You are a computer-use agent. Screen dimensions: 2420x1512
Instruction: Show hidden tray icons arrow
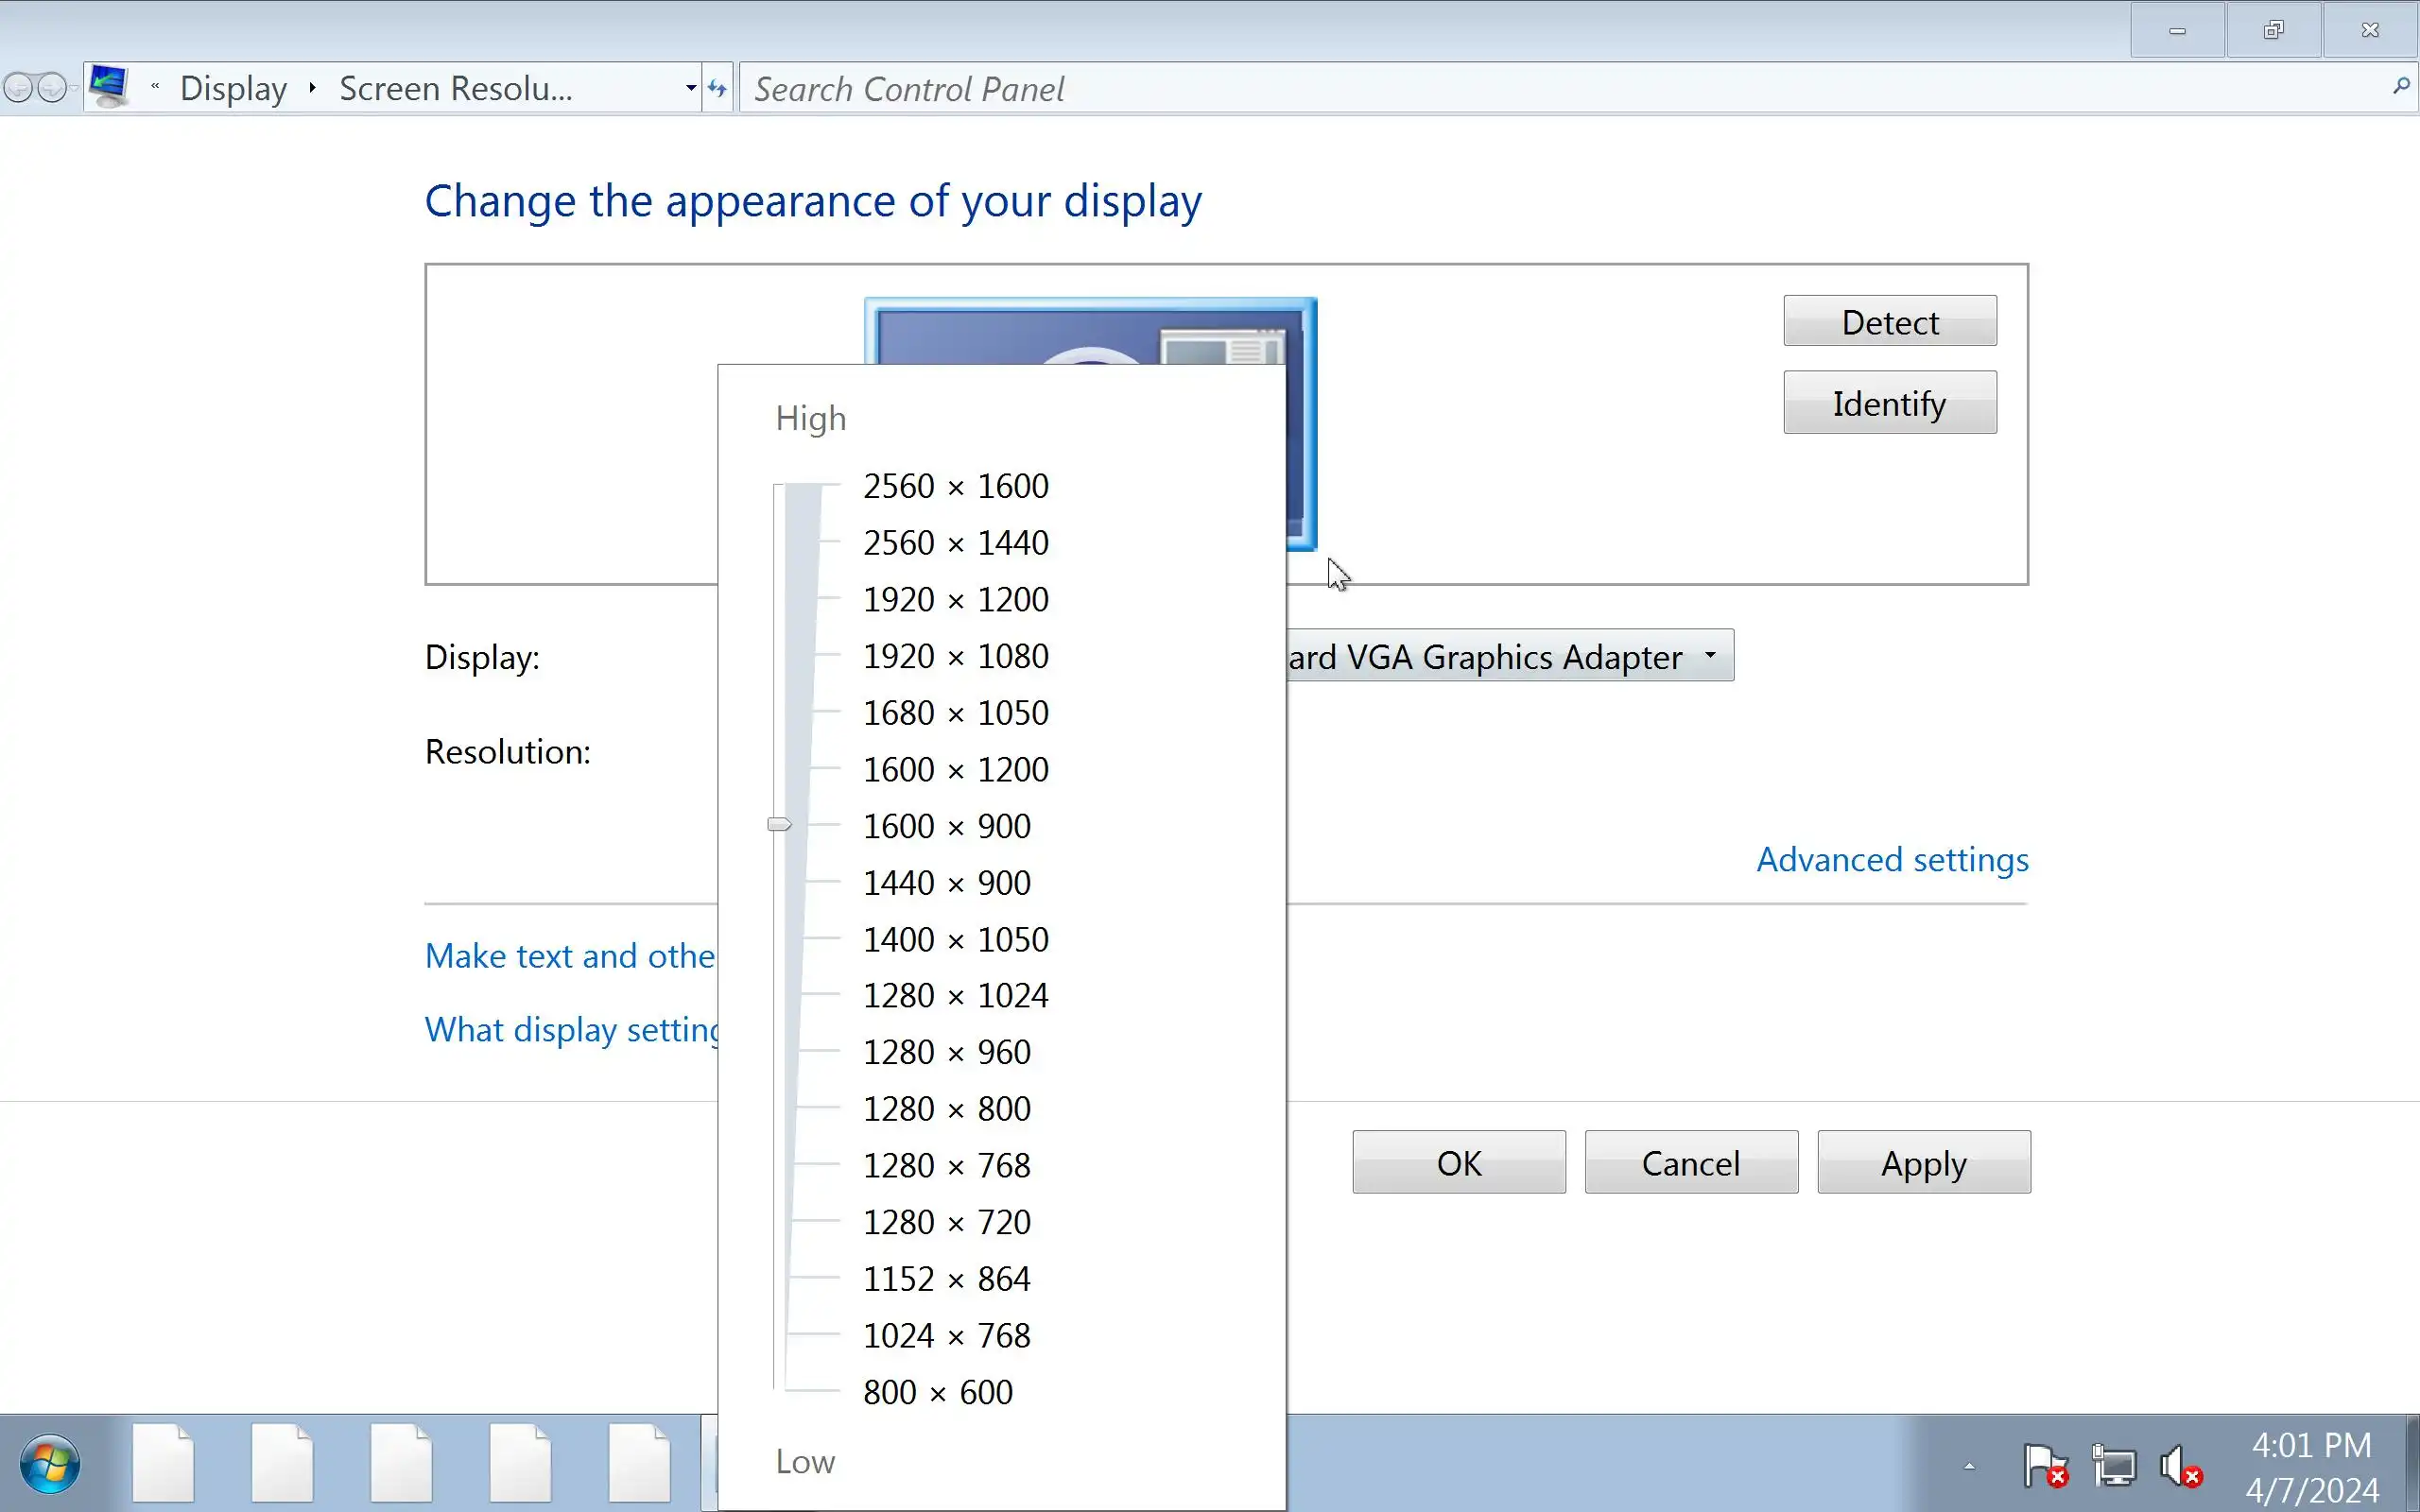1969,1467
